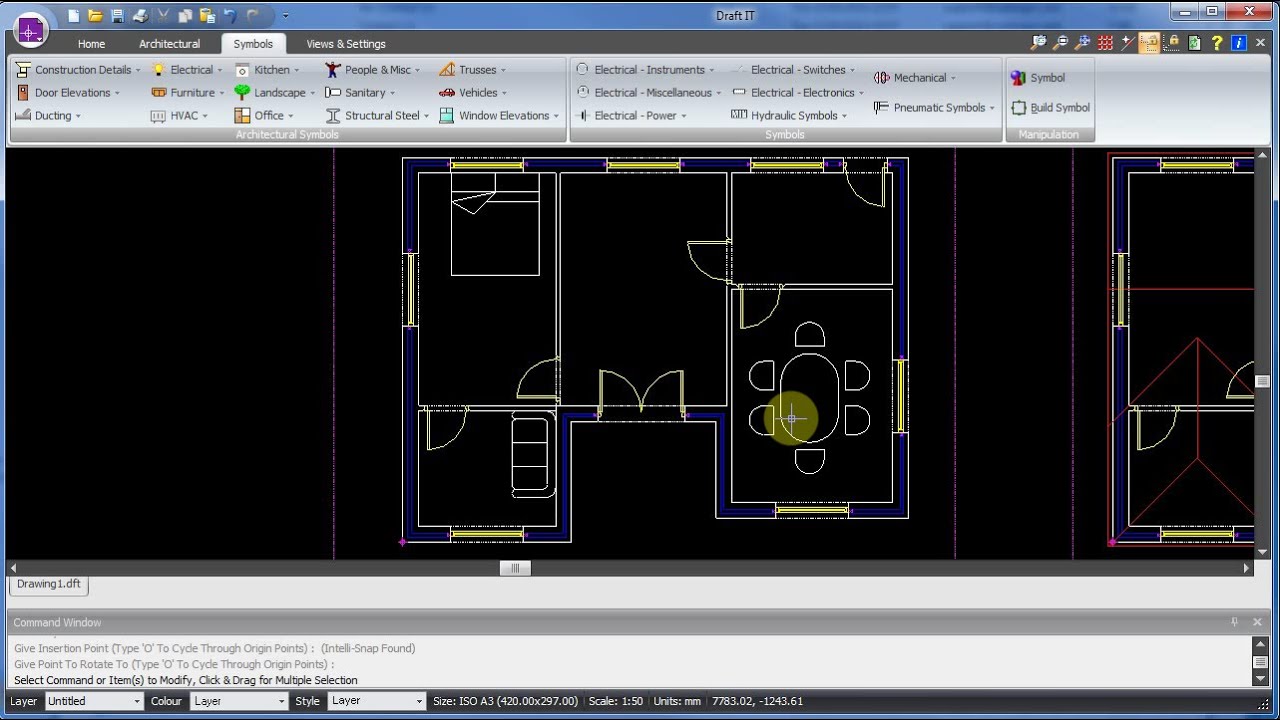
Task: Open the Electrical symbols category
Action: 192,69
